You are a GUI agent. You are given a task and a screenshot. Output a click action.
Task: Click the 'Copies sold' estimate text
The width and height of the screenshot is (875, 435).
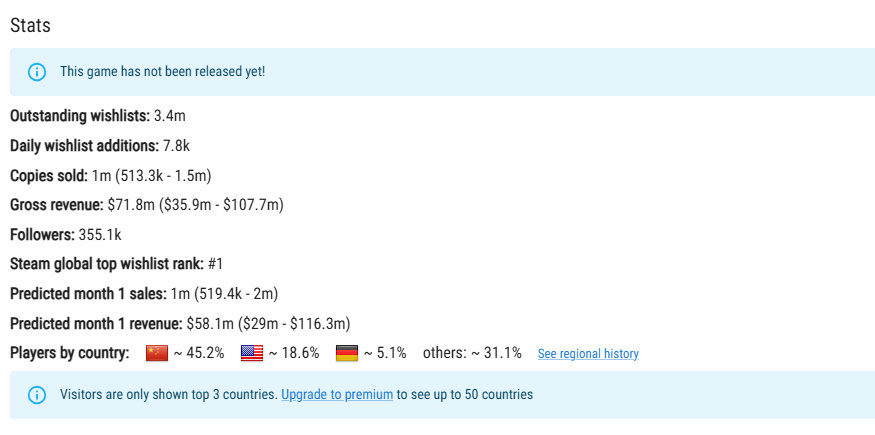point(151,176)
